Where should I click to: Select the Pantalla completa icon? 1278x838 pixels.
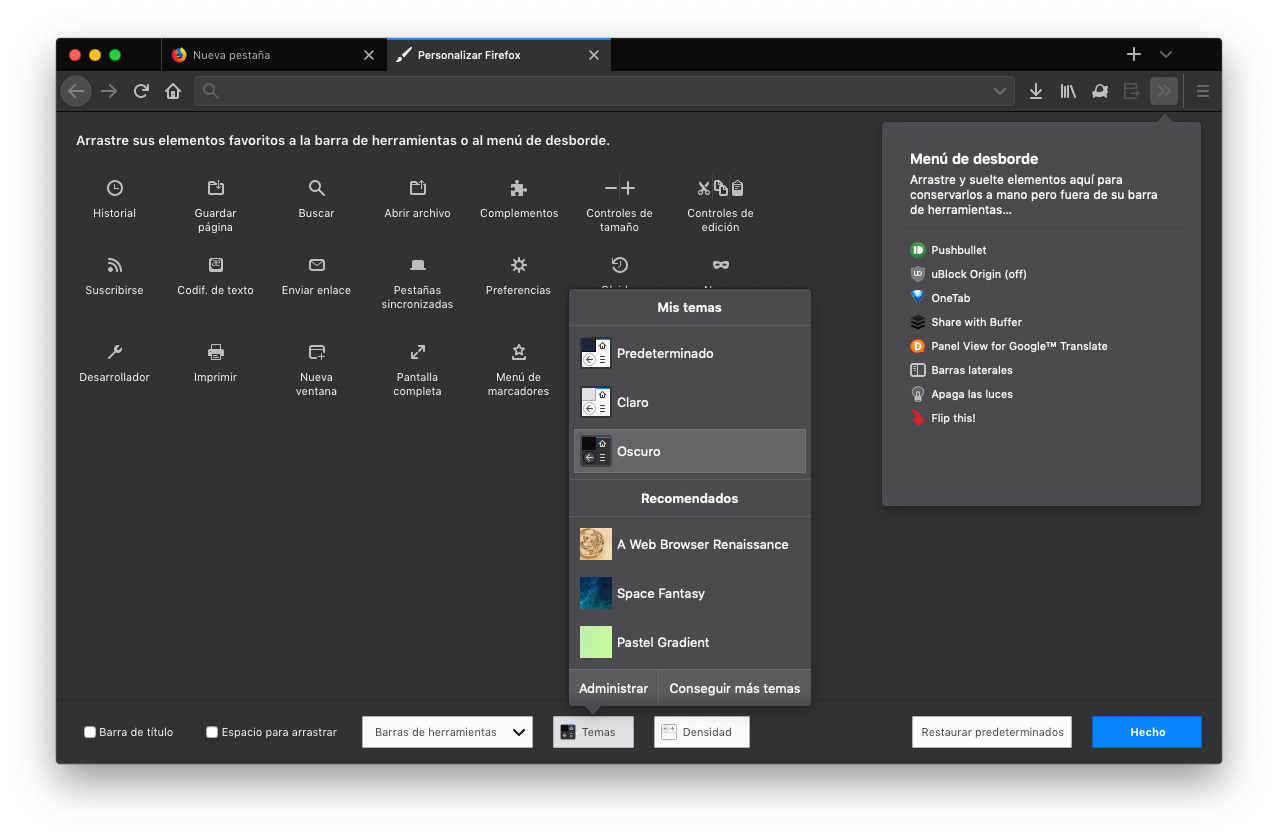[418, 352]
